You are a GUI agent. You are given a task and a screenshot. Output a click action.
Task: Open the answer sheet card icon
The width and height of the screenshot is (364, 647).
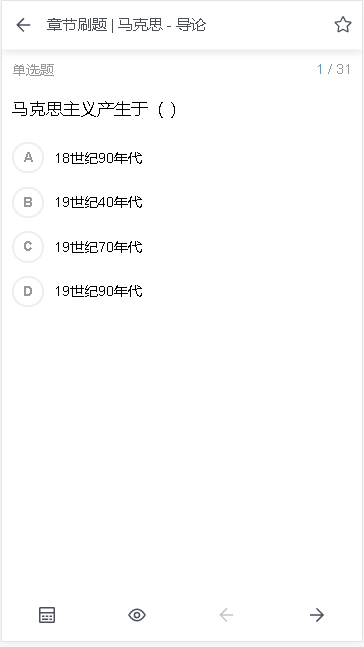point(47,615)
